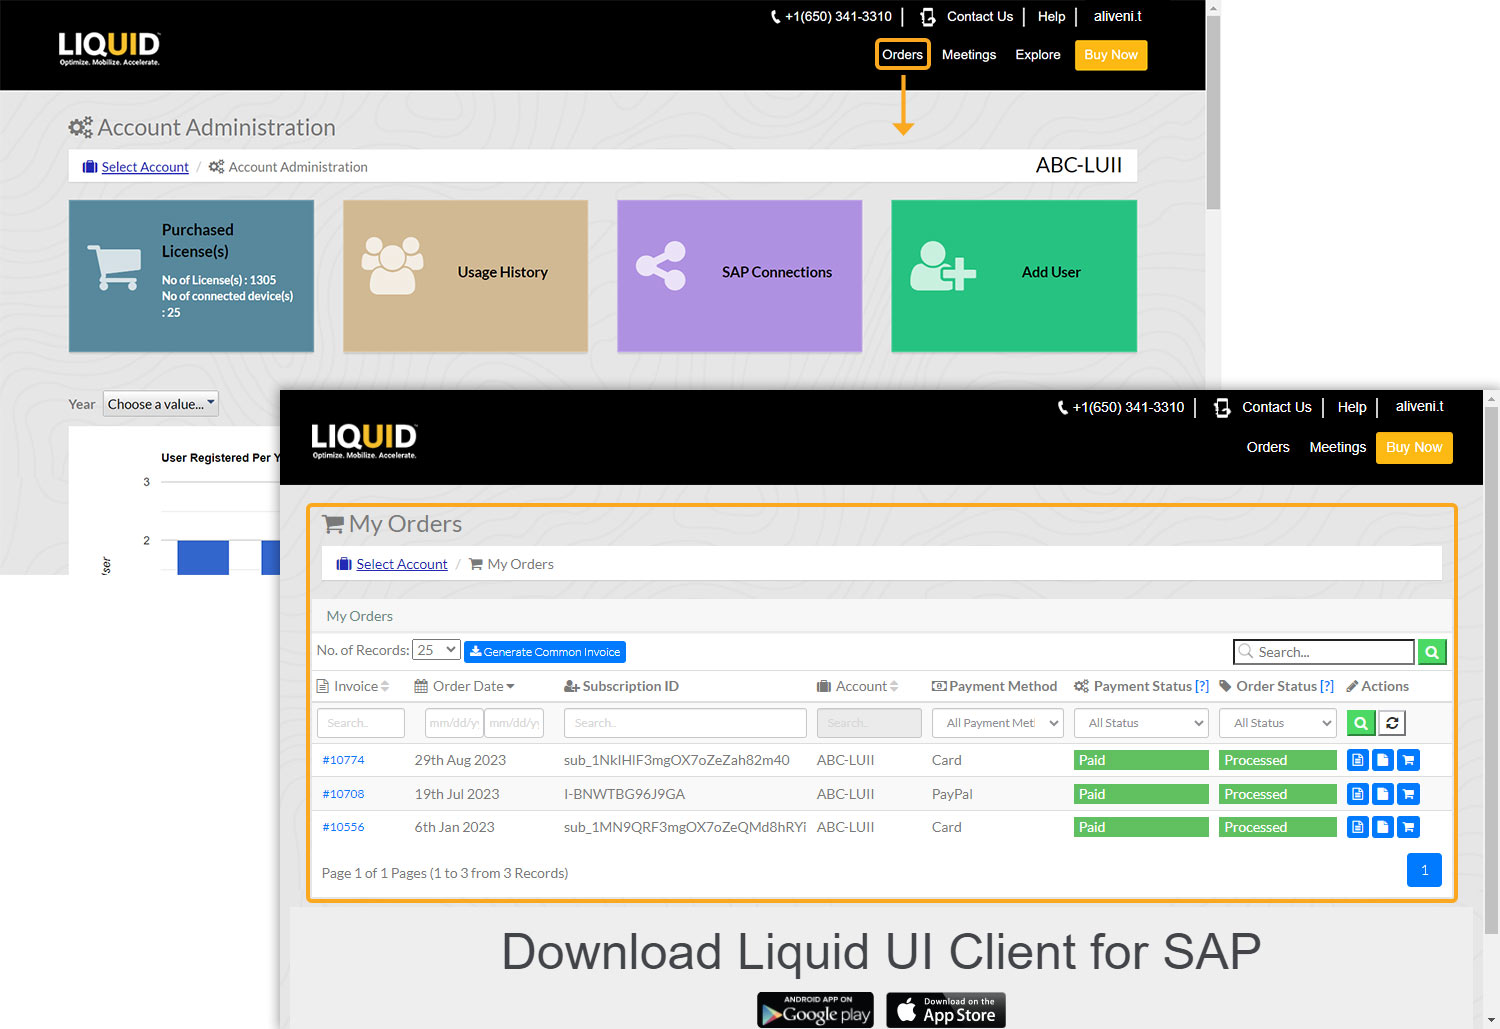Click cart icon for order #10774

pyautogui.click(x=1408, y=760)
